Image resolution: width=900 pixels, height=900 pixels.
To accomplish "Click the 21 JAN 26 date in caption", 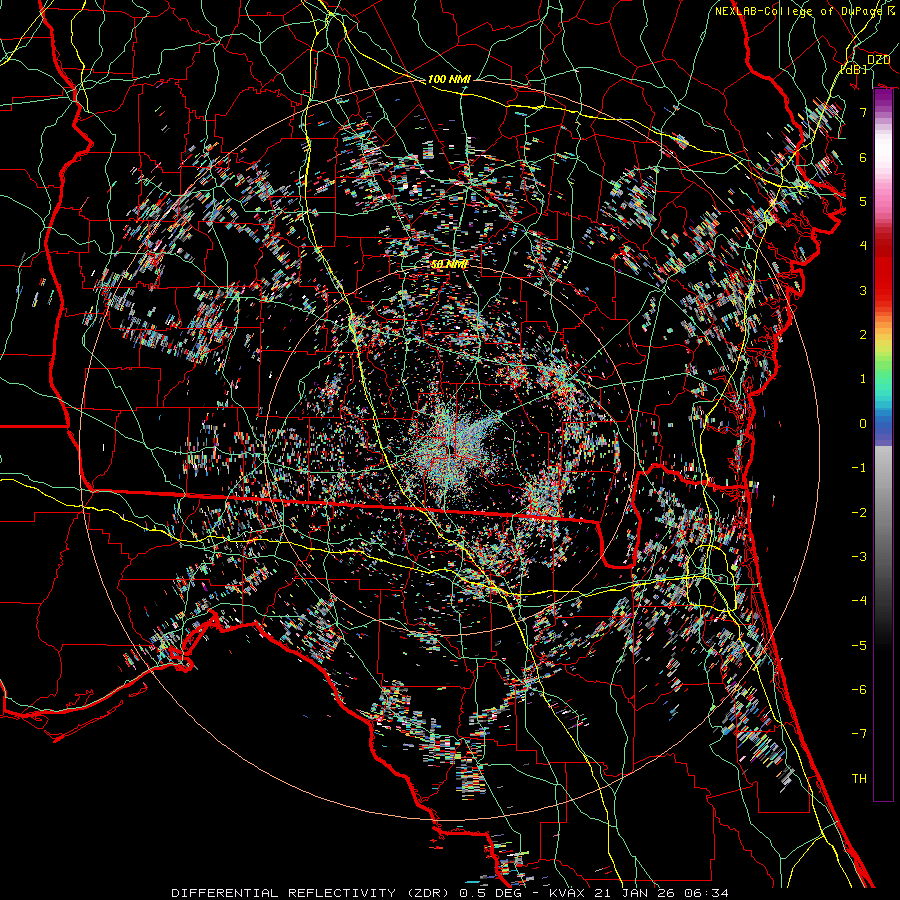I will click(x=633, y=893).
